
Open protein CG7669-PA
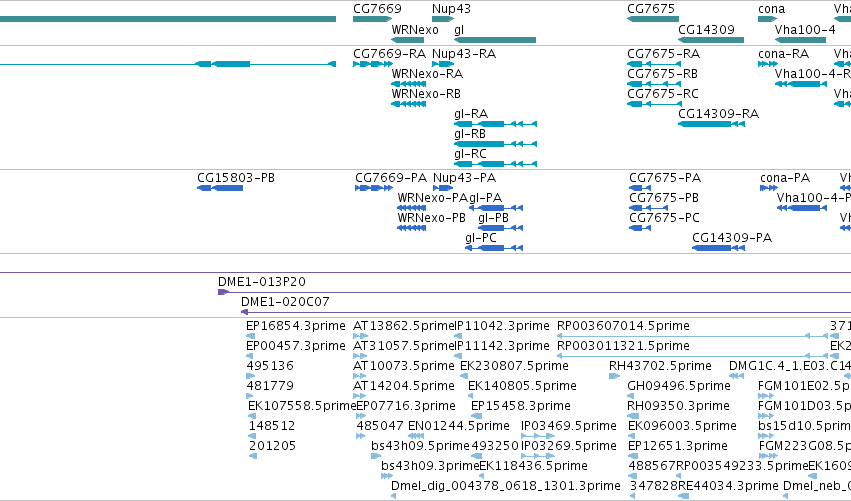[391, 178]
